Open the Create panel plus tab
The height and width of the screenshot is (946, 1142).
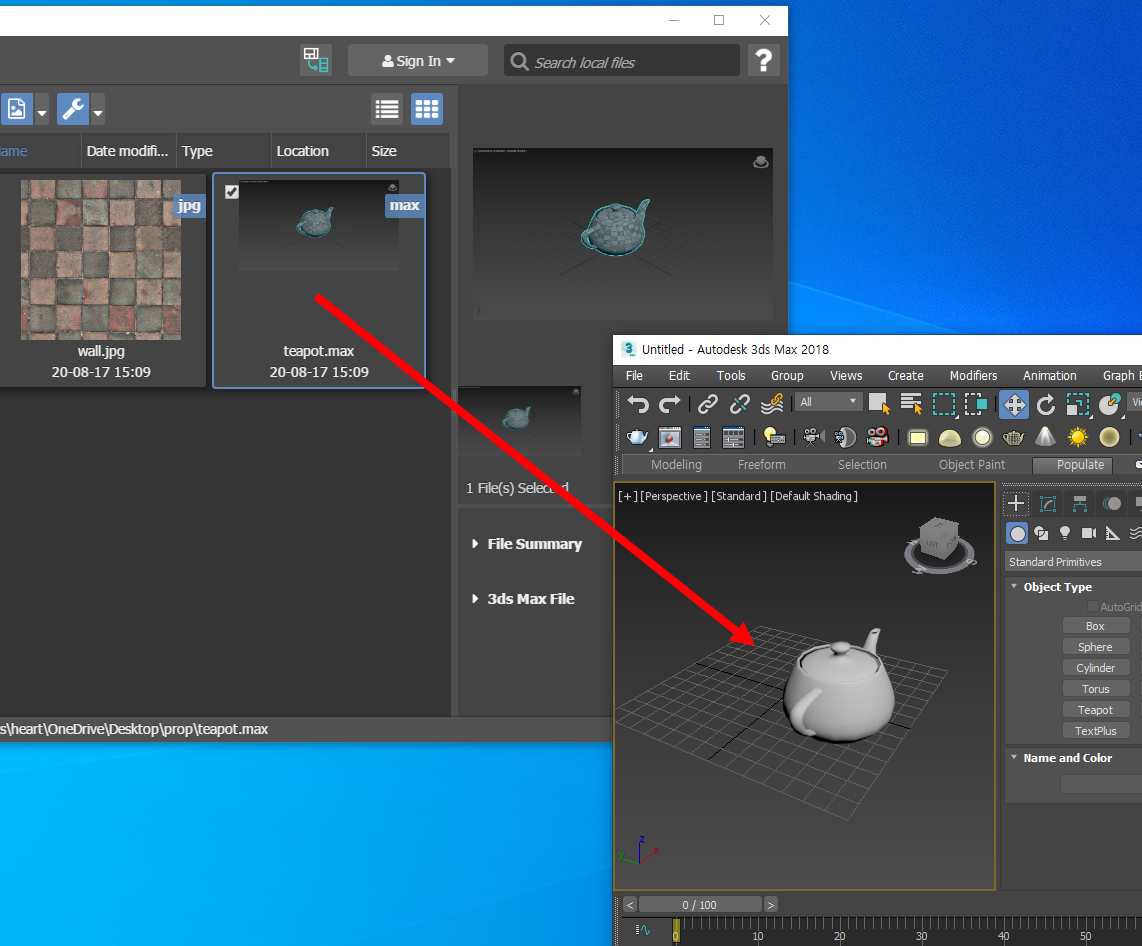(x=1016, y=503)
